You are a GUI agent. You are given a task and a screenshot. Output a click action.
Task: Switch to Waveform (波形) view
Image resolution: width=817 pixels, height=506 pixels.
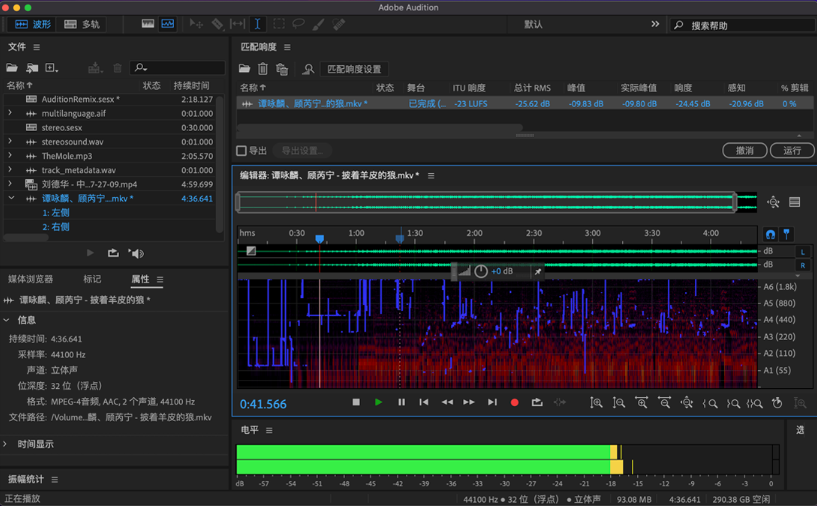point(33,24)
